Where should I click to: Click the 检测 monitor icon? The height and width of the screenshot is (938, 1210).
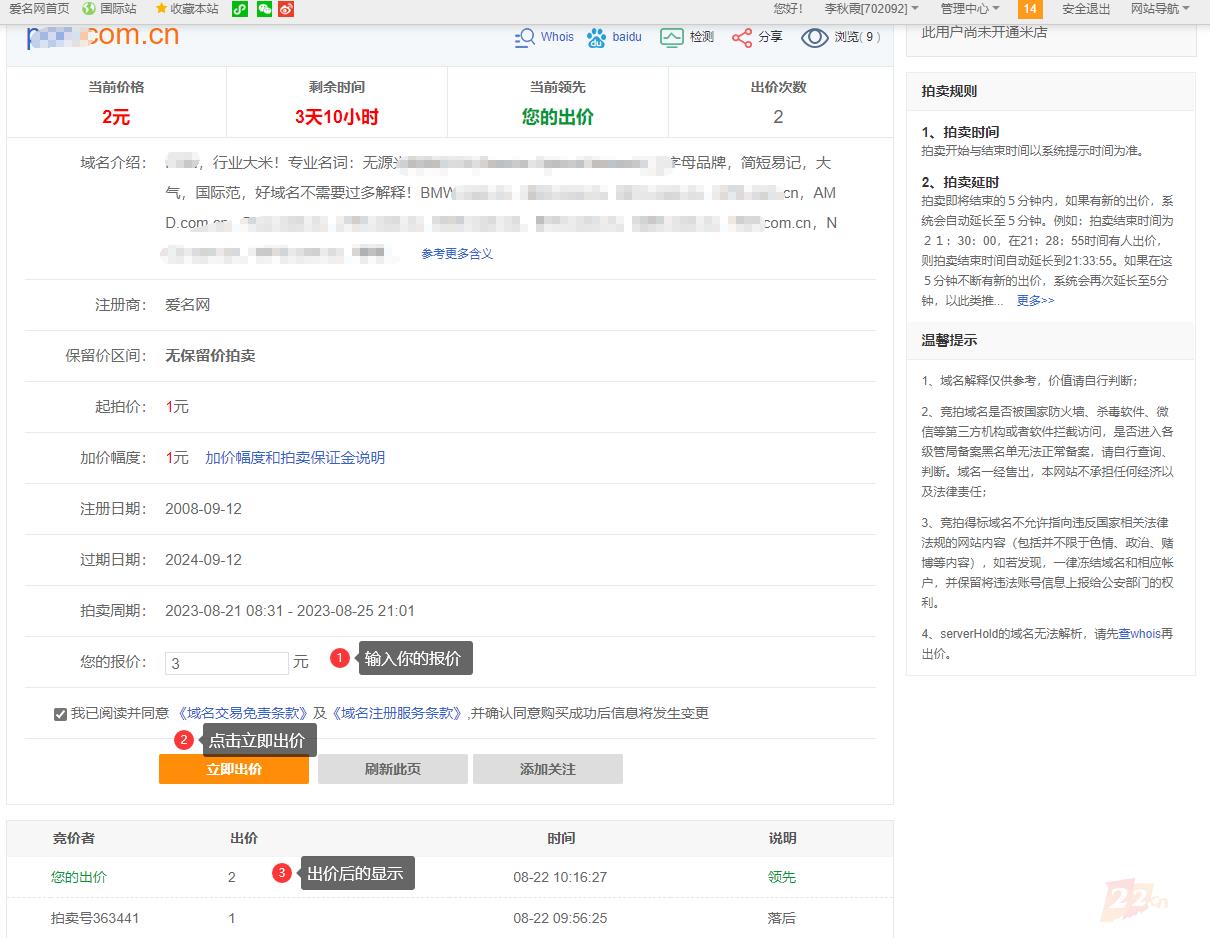[x=671, y=38]
